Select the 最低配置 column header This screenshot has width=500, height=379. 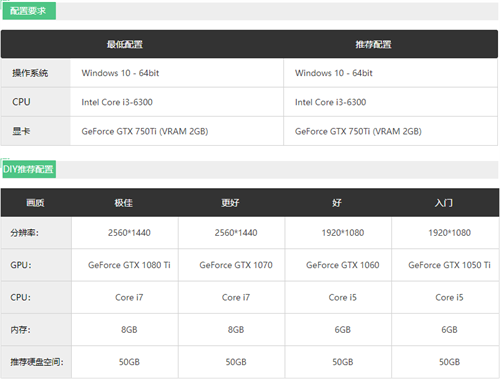(125, 44)
